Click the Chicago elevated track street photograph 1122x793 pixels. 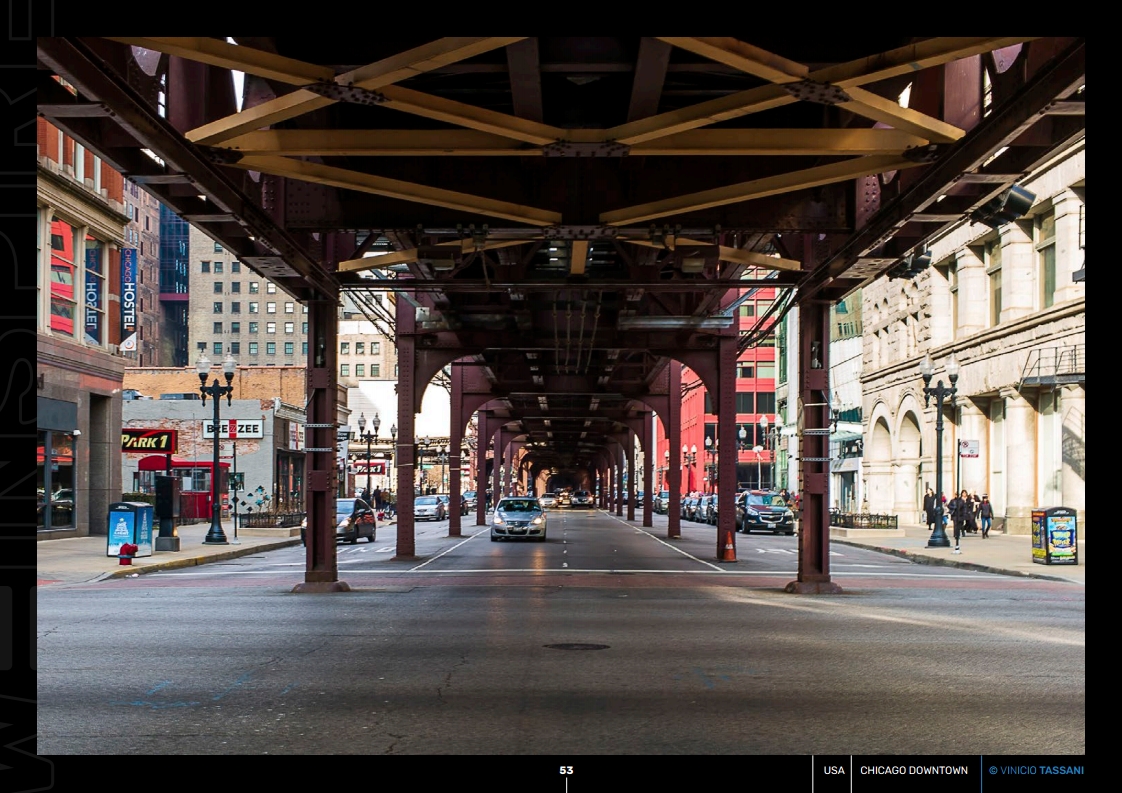click(561, 396)
